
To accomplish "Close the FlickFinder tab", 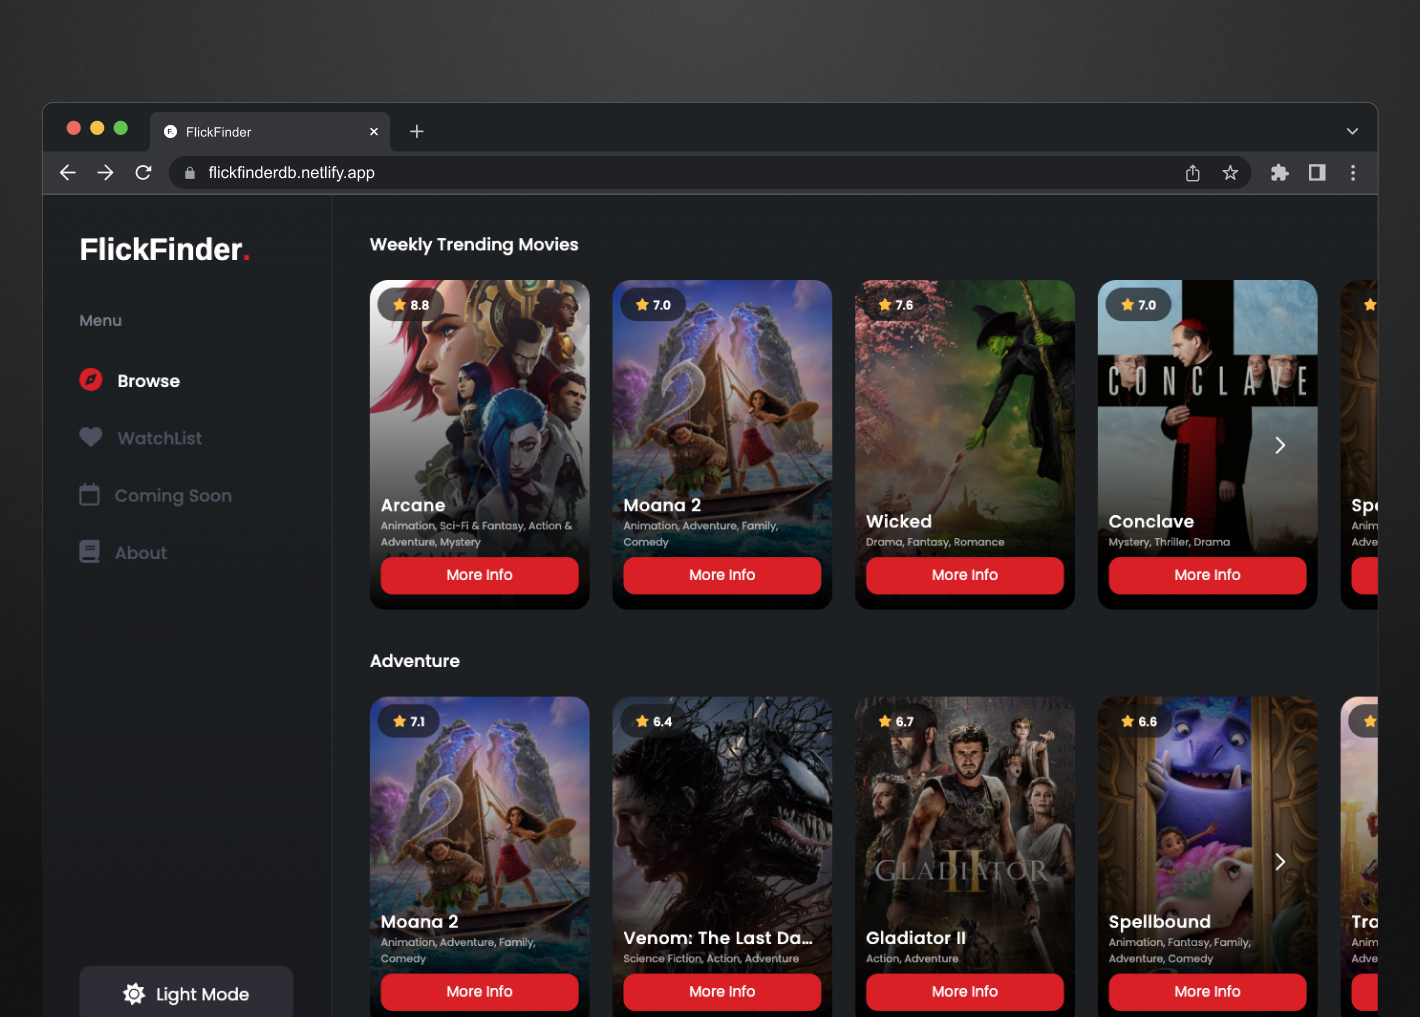I will [374, 131].
